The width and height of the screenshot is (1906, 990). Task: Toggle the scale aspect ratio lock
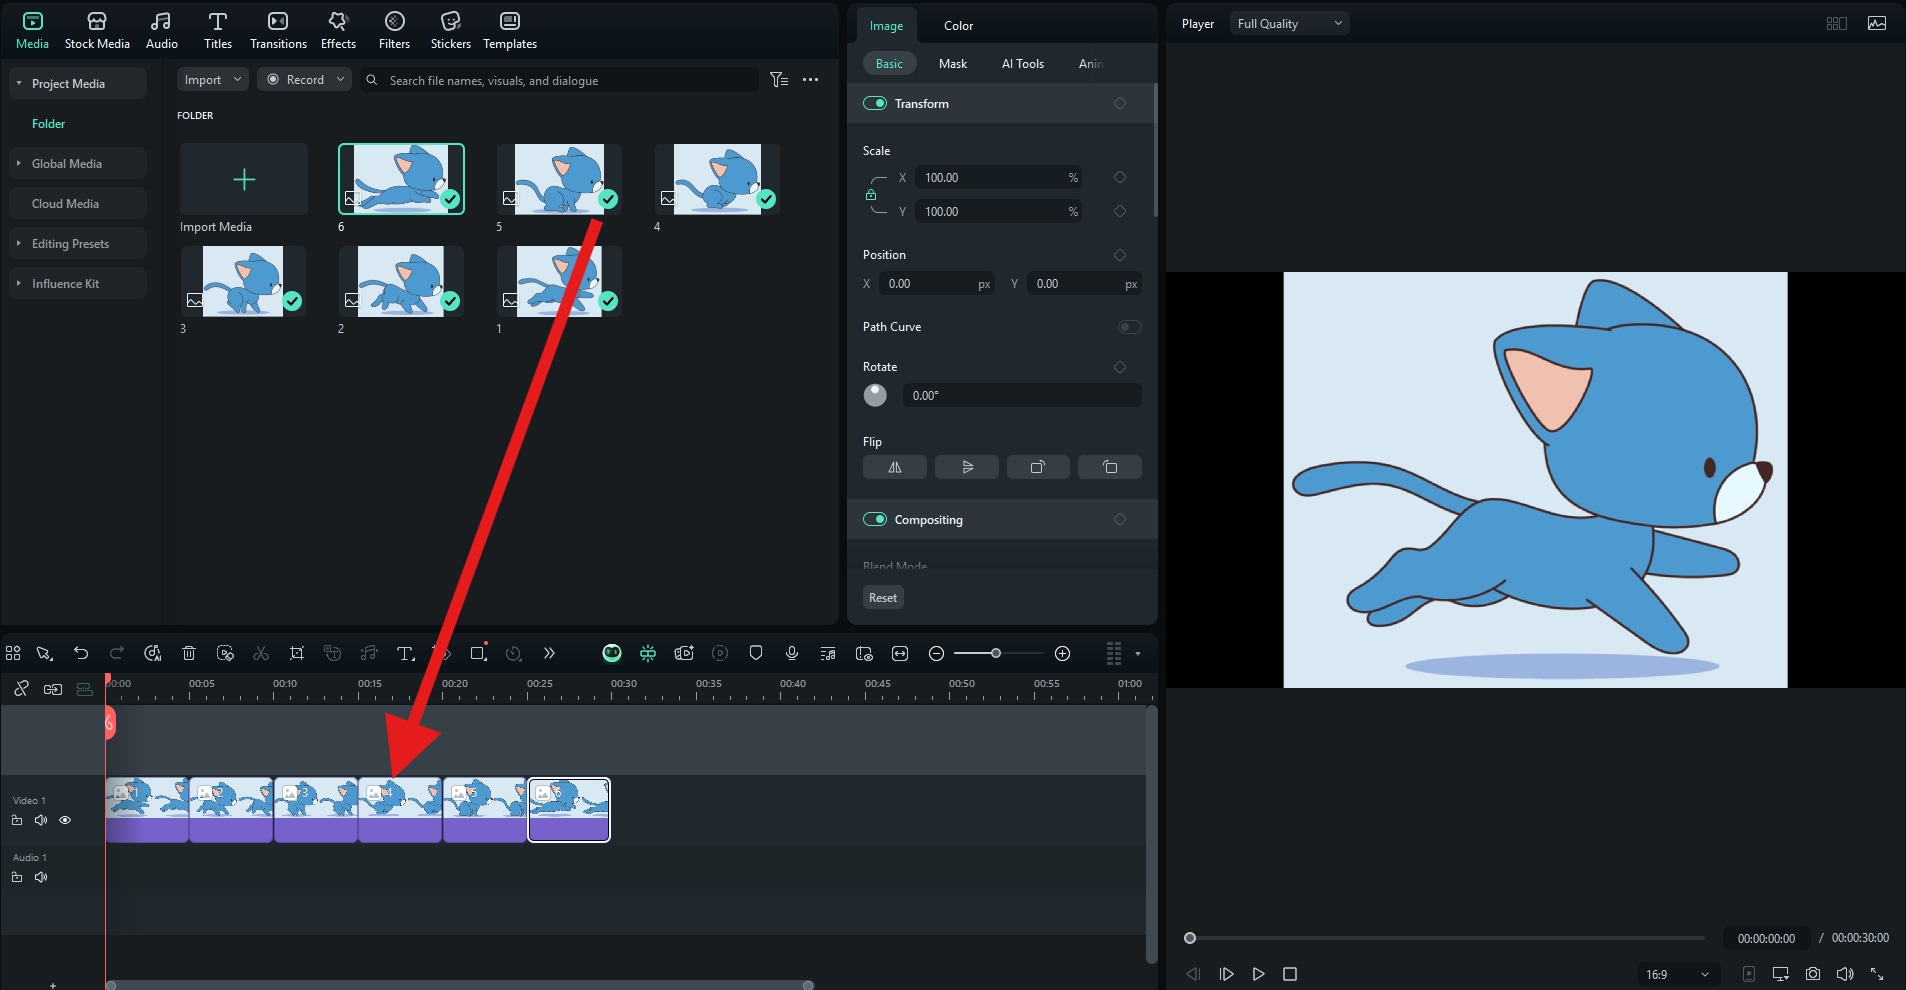coord(871,194)
